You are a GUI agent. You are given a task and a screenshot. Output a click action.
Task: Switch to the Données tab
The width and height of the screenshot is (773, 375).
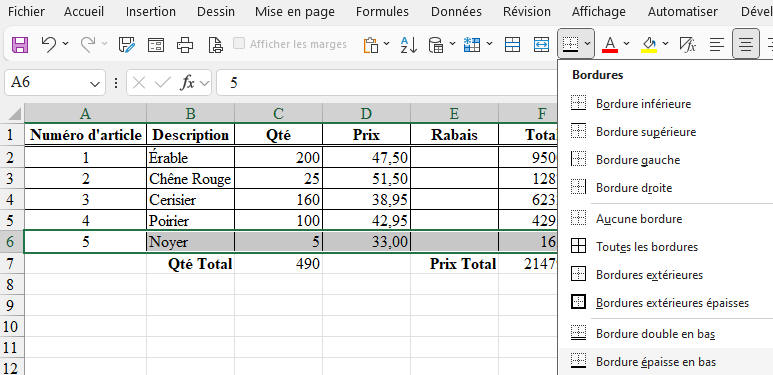pos(456,12)
